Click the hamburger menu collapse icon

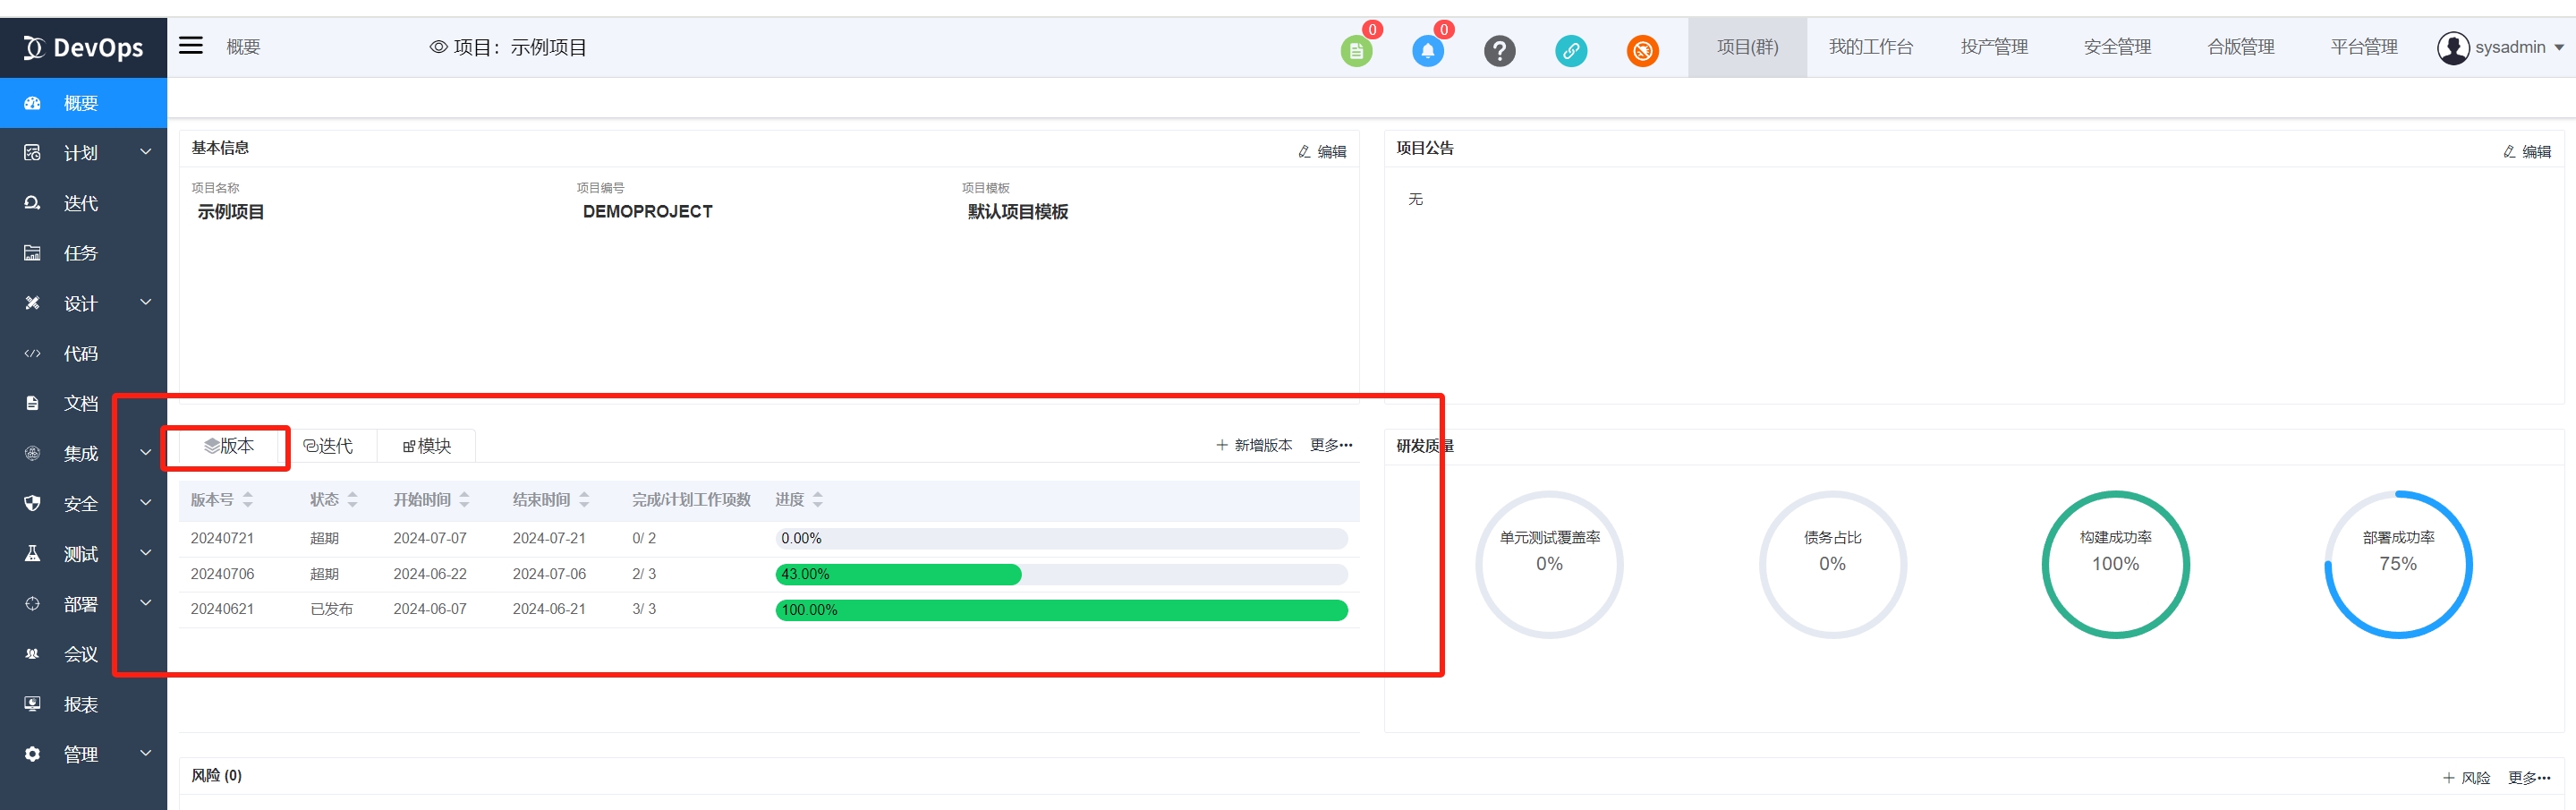click(190, 46)
